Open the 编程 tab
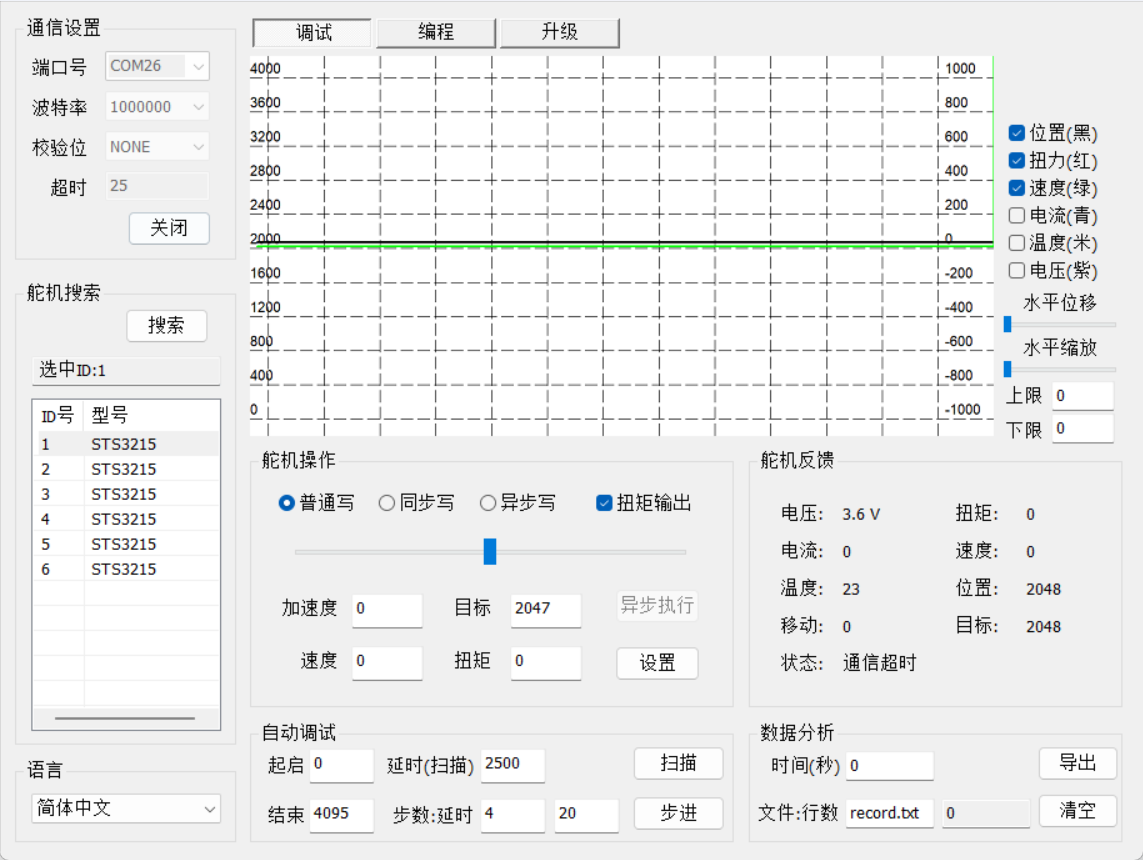 tap(436, 32)
